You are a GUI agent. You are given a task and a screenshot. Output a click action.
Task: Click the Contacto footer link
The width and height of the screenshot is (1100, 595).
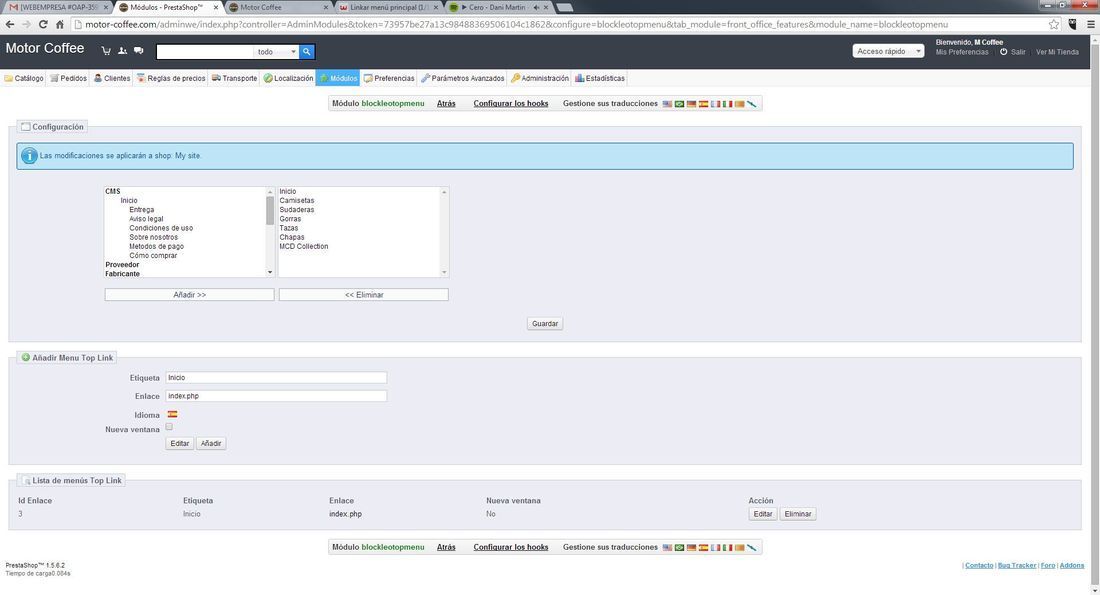coord(979,566)
